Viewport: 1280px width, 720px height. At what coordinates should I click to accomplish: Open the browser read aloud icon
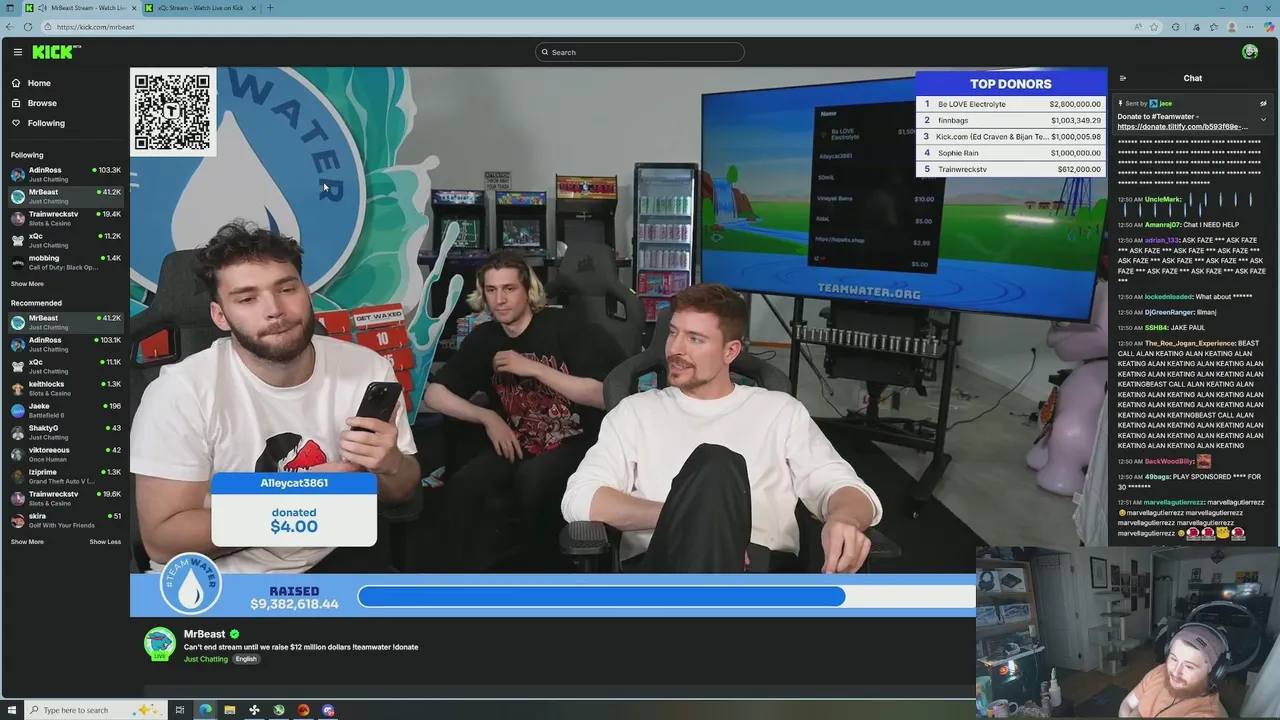(1138, 27)
